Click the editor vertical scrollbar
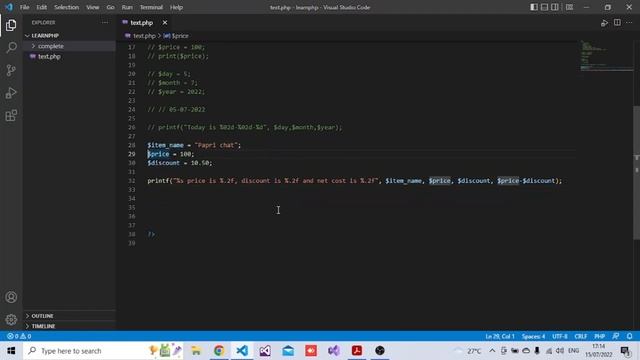This screenshot has height=360, width=640. pyautogui.click(x=636, y=173)
